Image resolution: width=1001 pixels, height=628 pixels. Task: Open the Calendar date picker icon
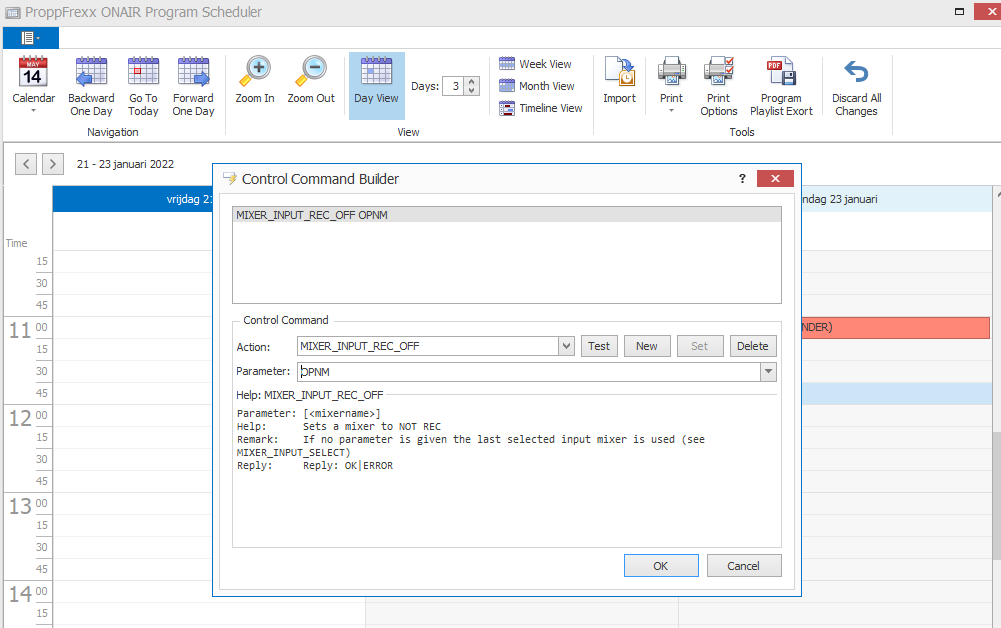(x=33, y=74)
